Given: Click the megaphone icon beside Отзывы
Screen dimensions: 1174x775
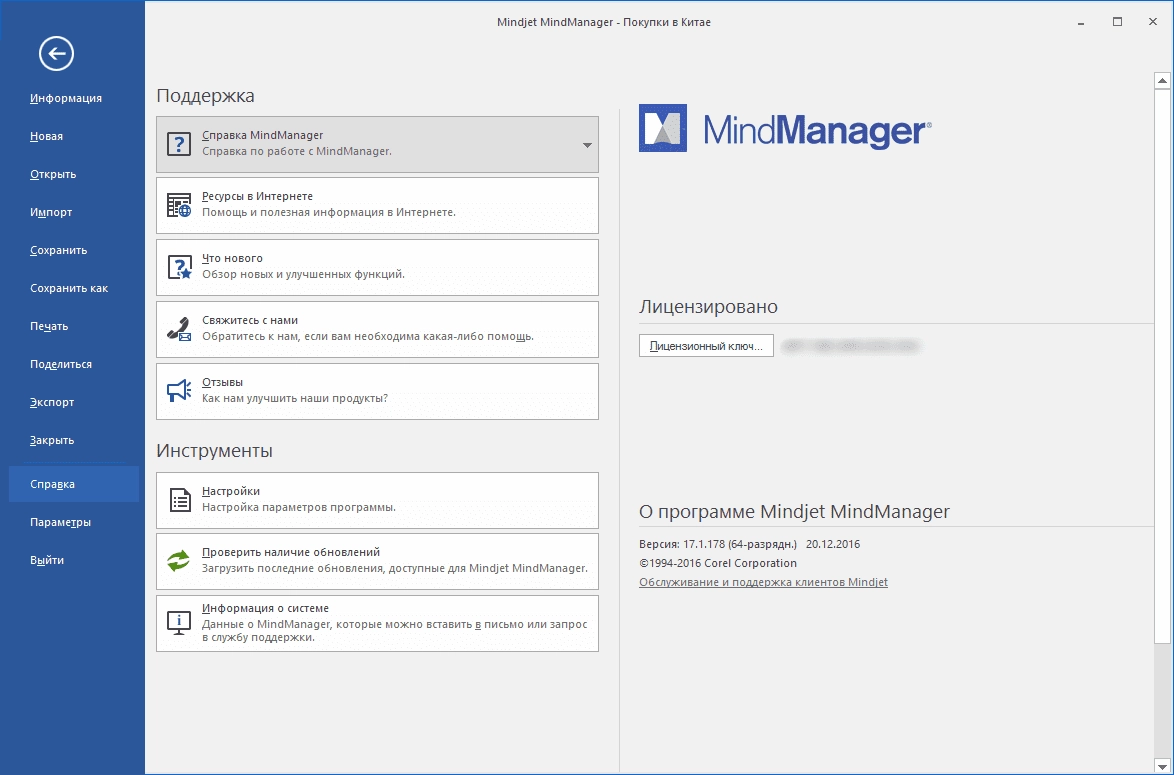Looking at the screenshot, I should pyautogui.click(x=179, y=390).
